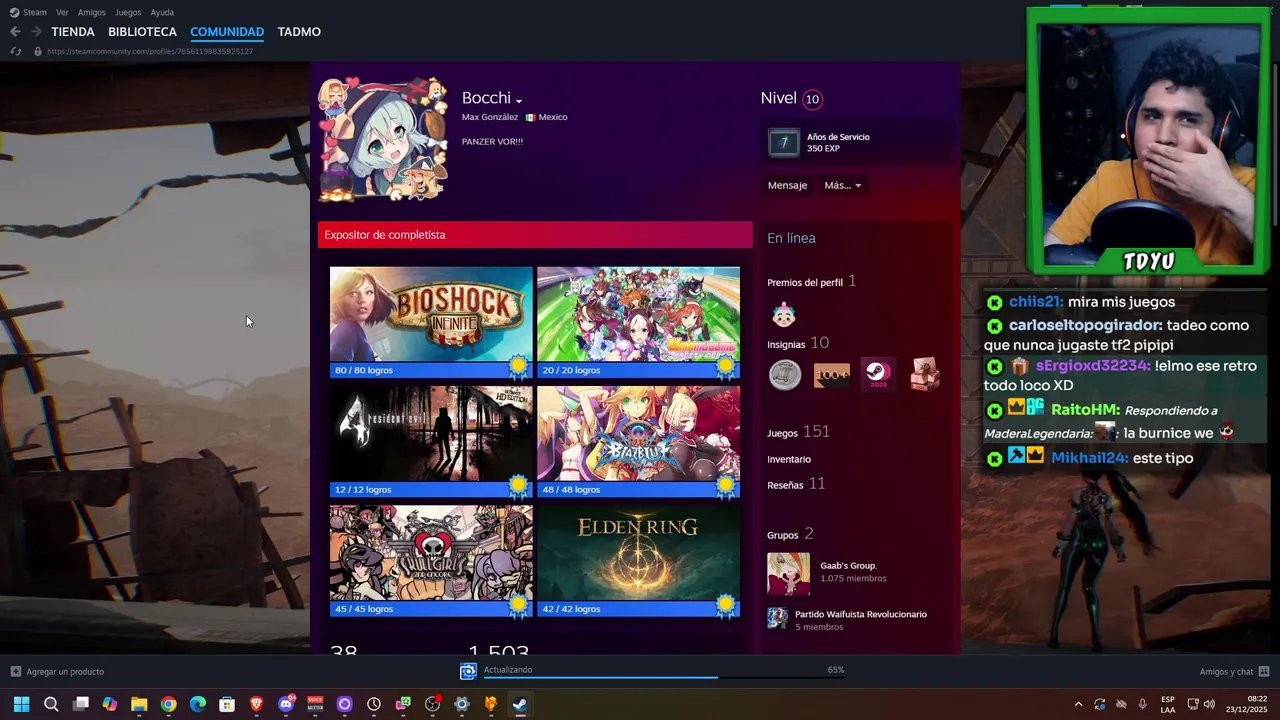Click the Mensaje button

click(787, 185)
